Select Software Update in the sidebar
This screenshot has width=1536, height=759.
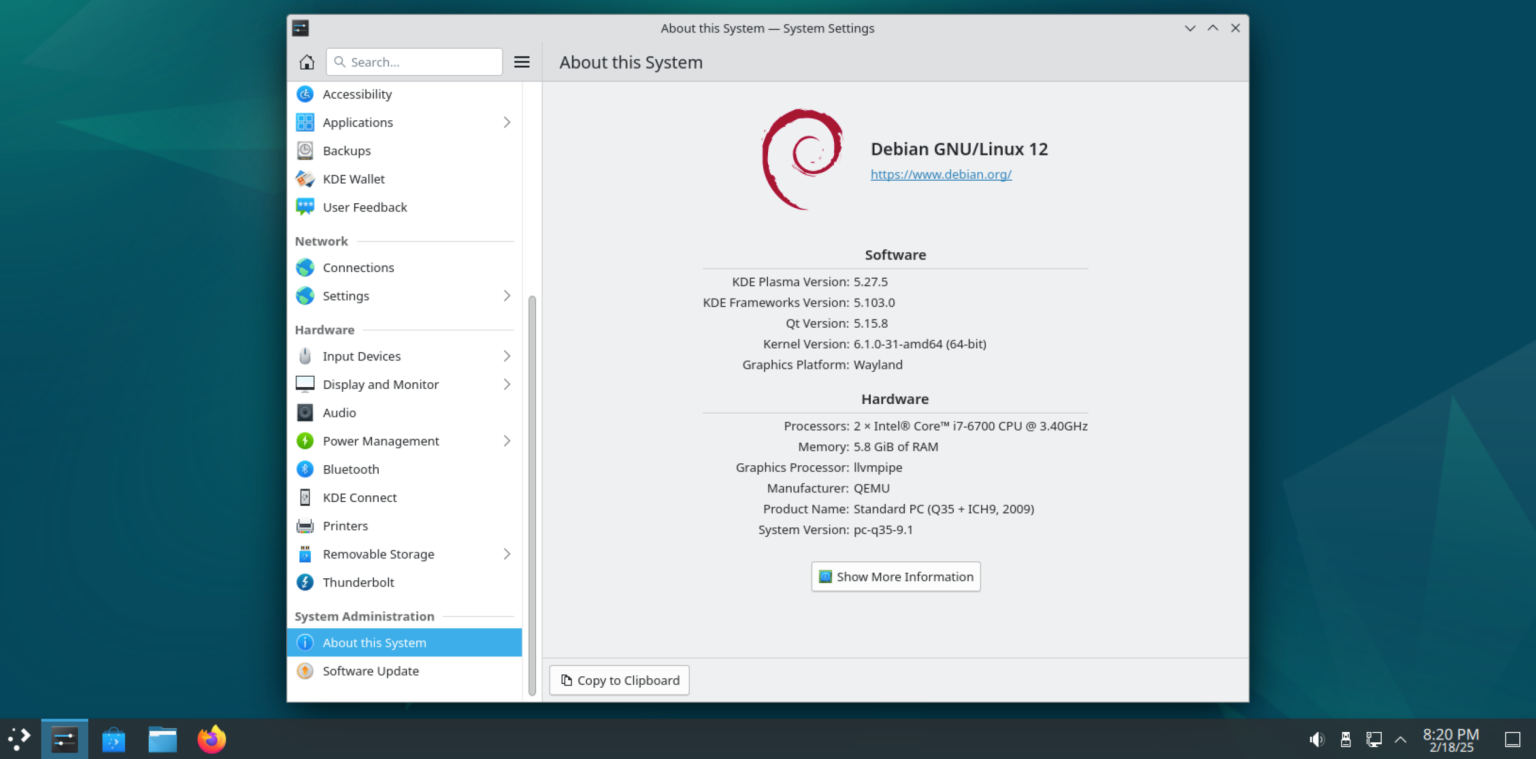coord(370,671)
